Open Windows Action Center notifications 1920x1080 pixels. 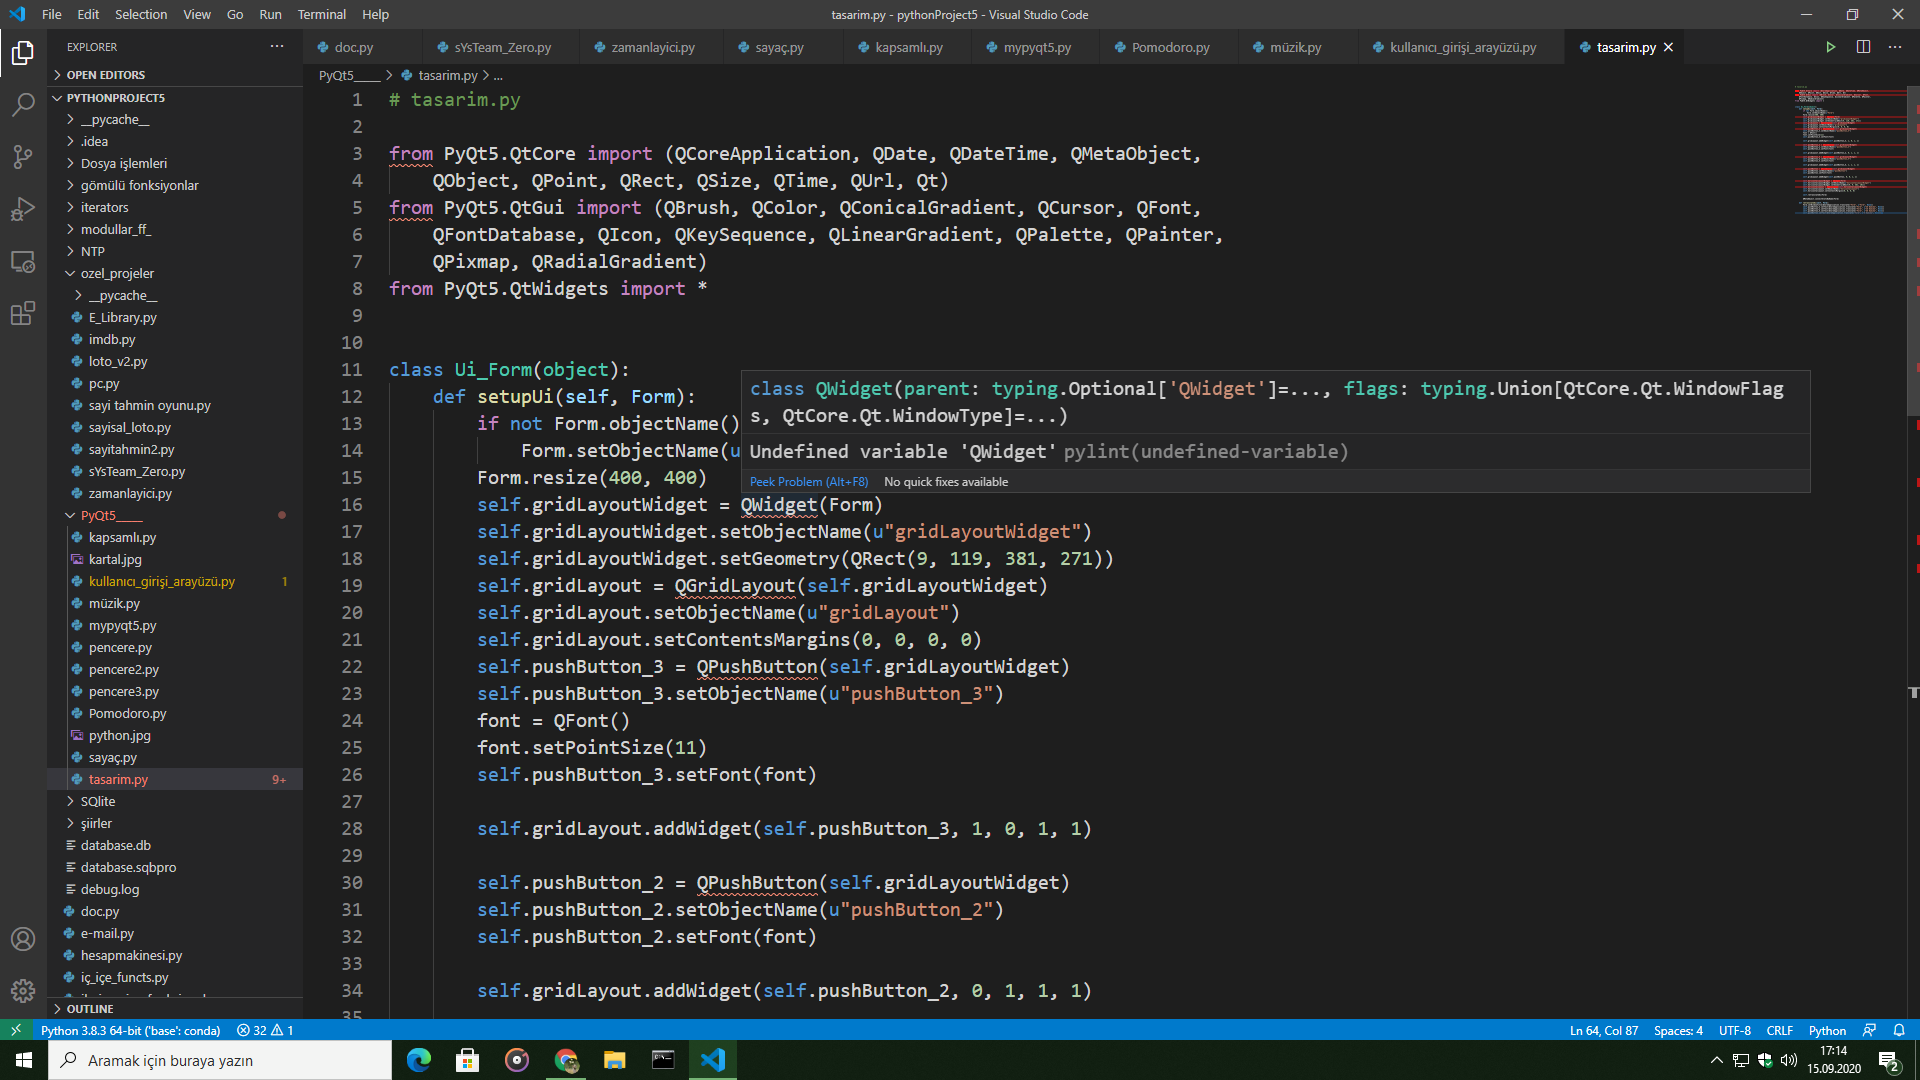[1890, 1060]
